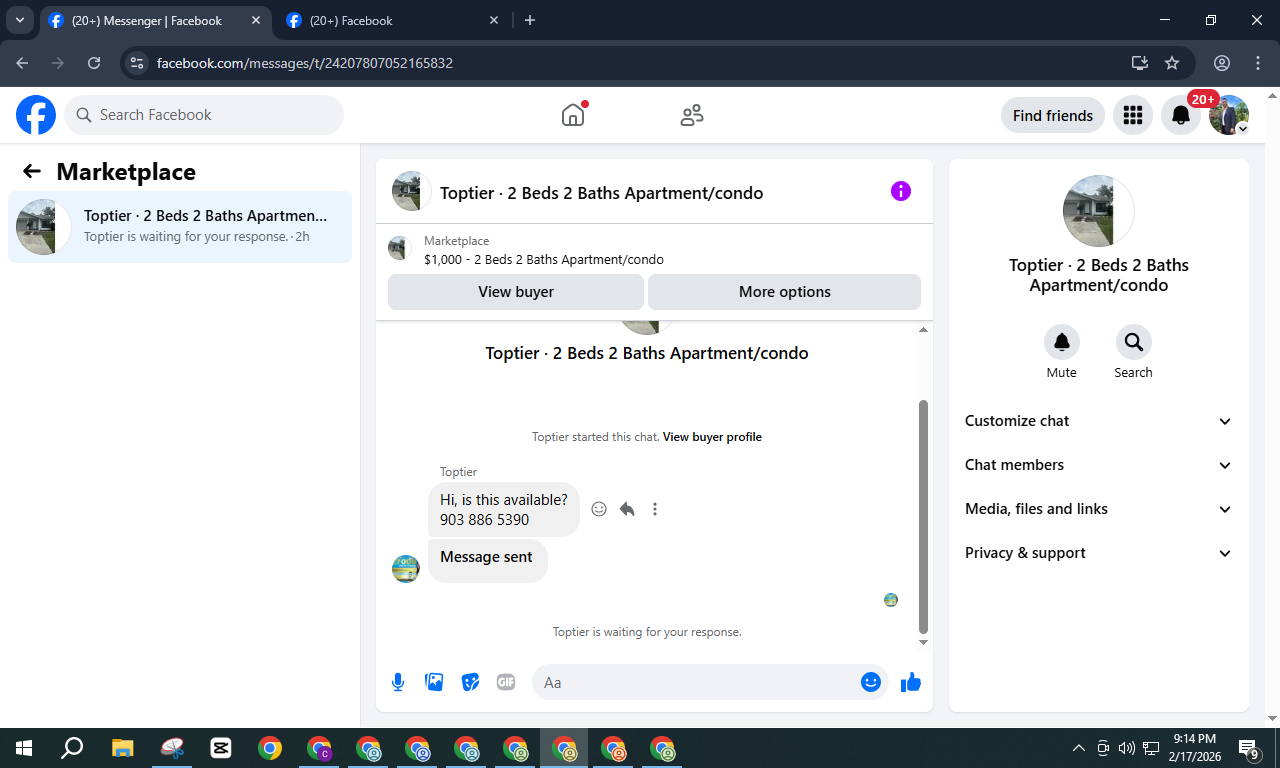Open File Explorer from taskbar

tap(122, 748)
